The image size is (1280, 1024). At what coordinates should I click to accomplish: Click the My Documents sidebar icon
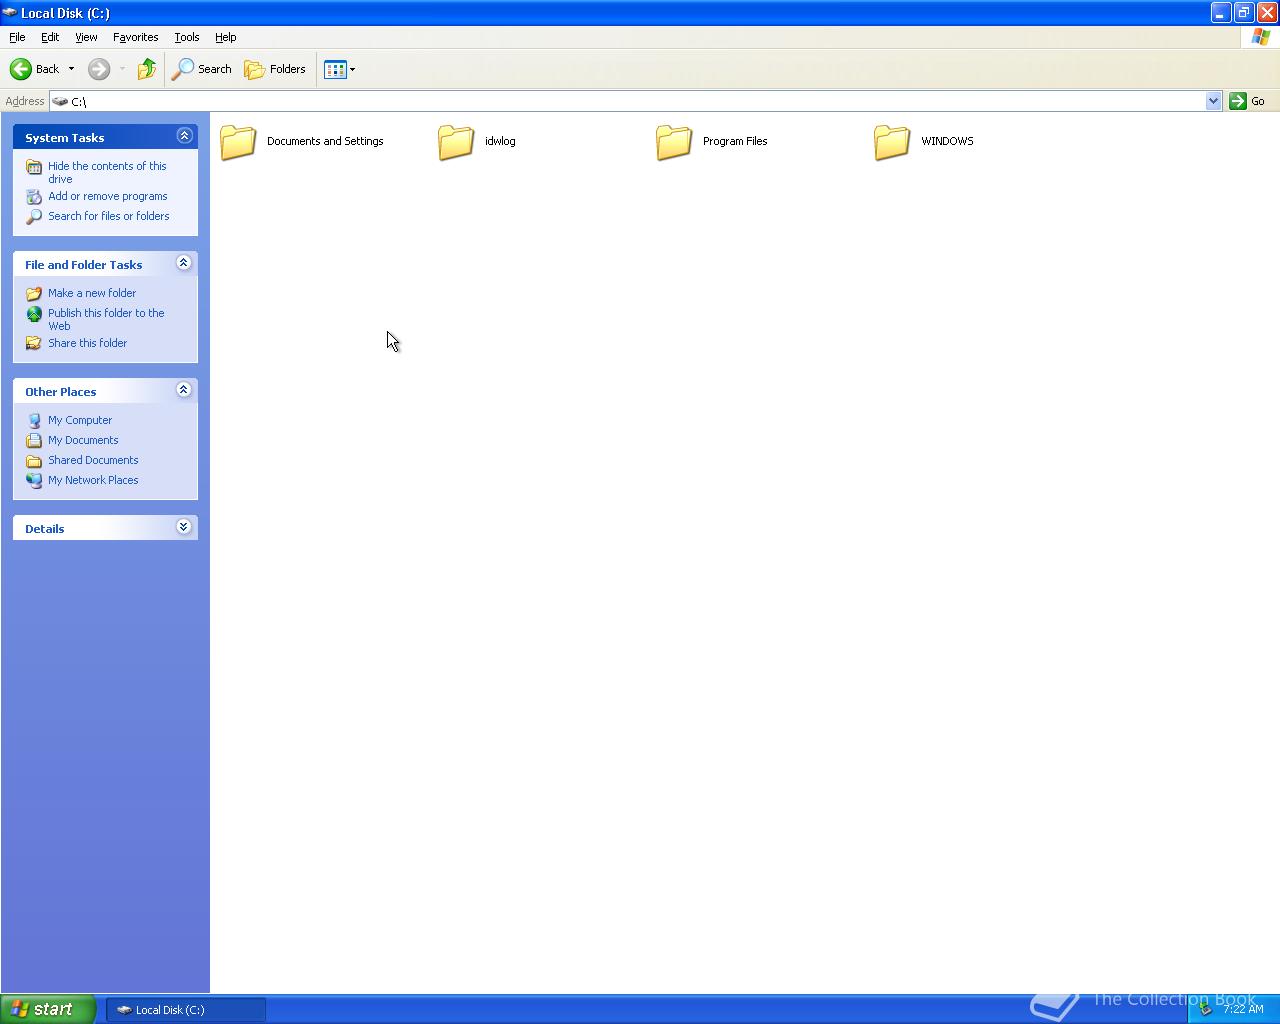pos(34,441)
